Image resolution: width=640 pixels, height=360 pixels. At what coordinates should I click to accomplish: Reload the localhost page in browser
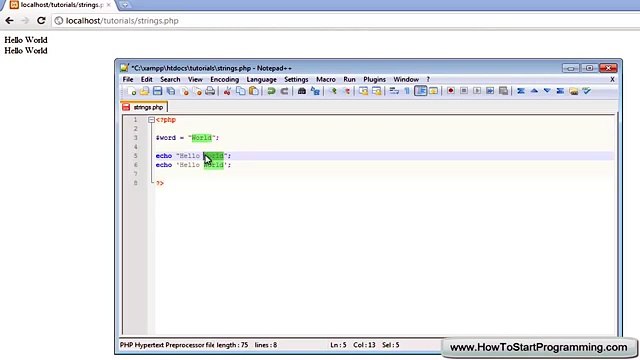click(41, 20)
